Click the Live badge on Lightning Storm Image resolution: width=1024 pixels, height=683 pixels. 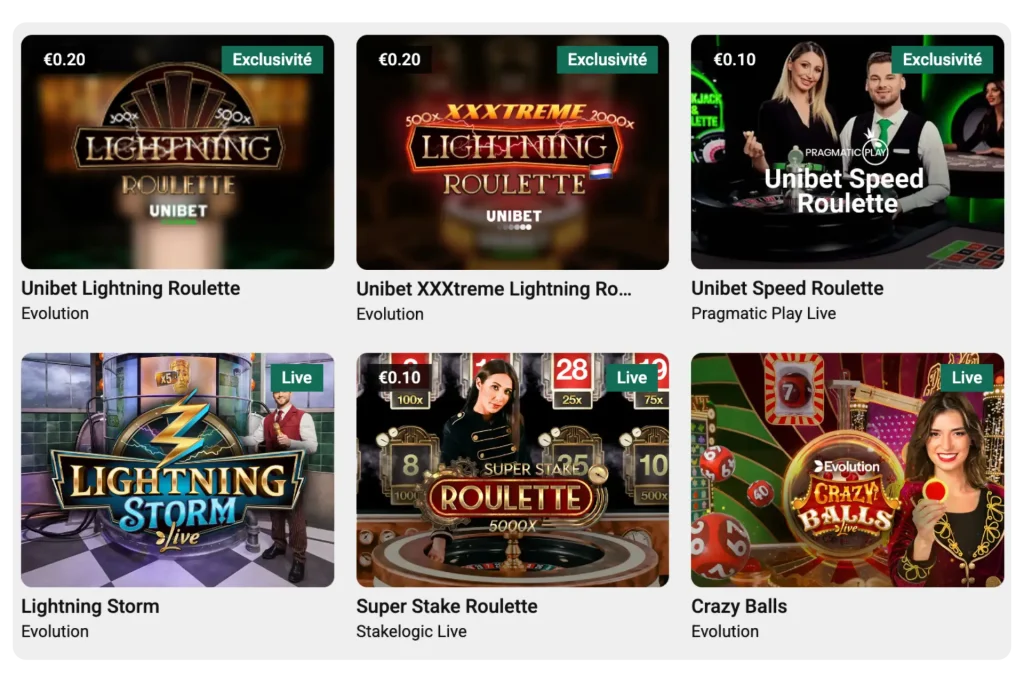[296, 377]
